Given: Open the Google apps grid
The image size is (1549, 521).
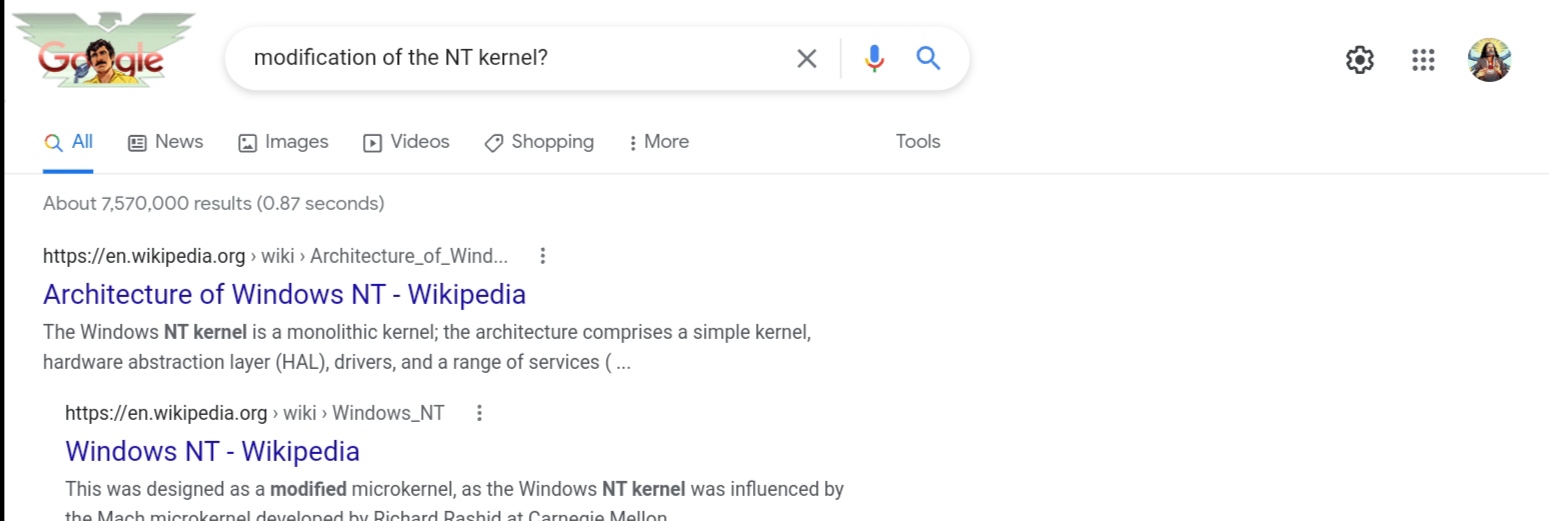Looking at the screenshot, I should (1423, 60).
